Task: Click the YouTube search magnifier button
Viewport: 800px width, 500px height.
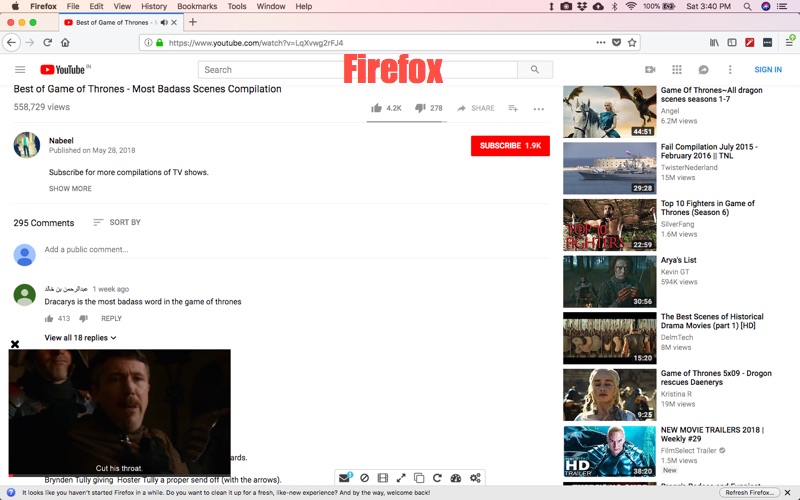Action: (535, 69)
